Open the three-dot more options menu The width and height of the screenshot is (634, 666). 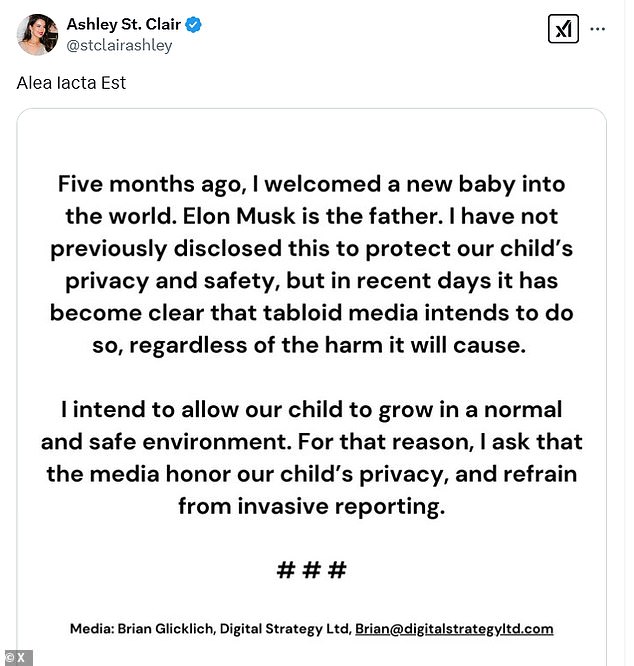pos(598,29)
